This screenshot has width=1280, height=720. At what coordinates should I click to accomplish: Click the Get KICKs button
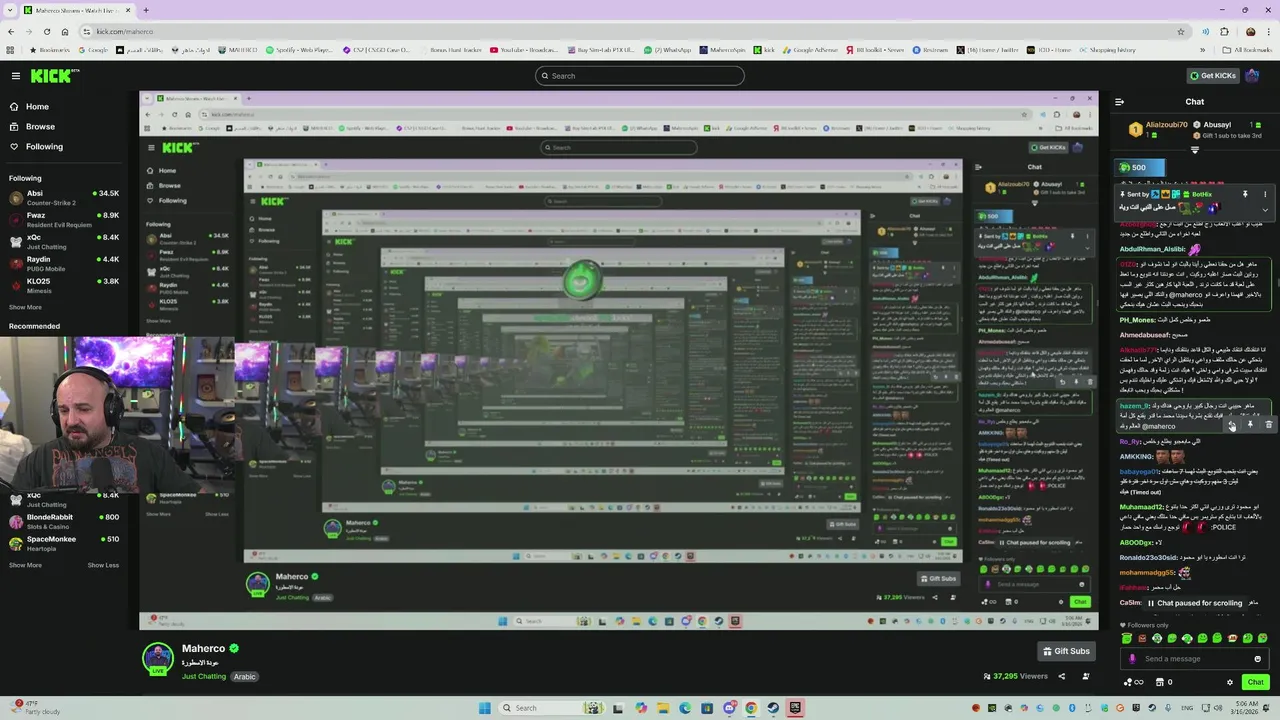(1211, 76)
